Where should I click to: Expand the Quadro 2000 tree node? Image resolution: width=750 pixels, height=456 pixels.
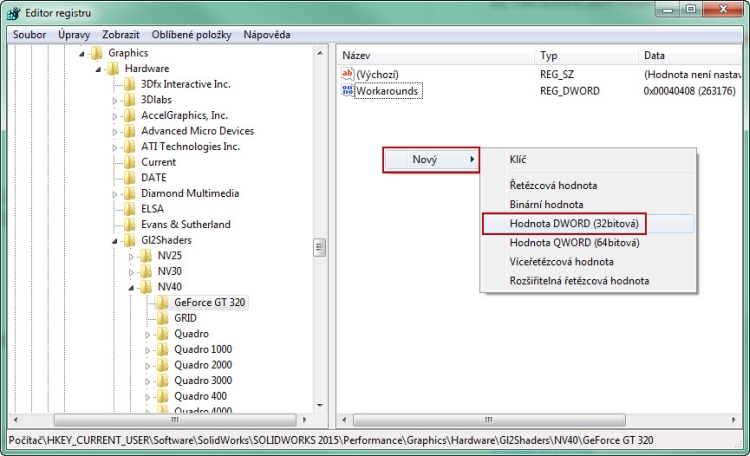click(148, 366)
